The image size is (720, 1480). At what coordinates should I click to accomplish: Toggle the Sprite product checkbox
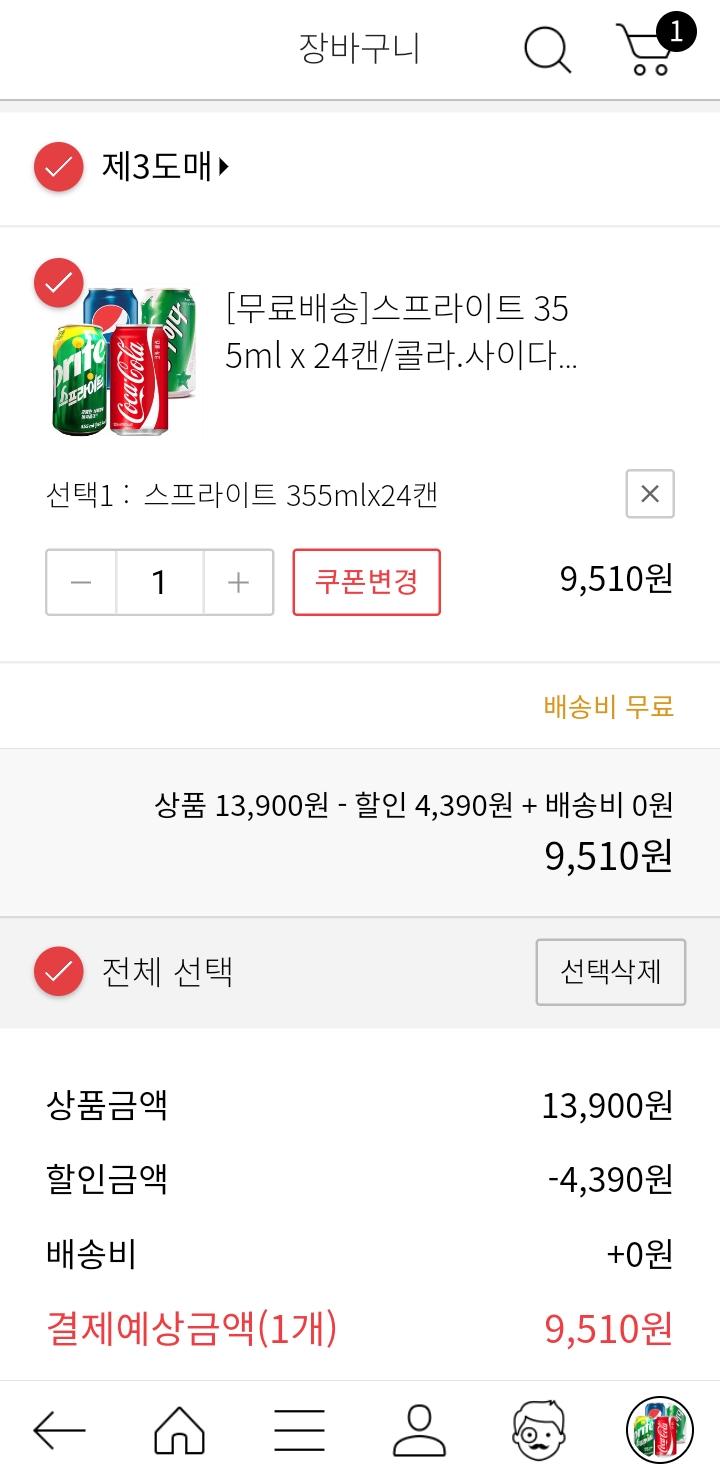coord(59,283)
